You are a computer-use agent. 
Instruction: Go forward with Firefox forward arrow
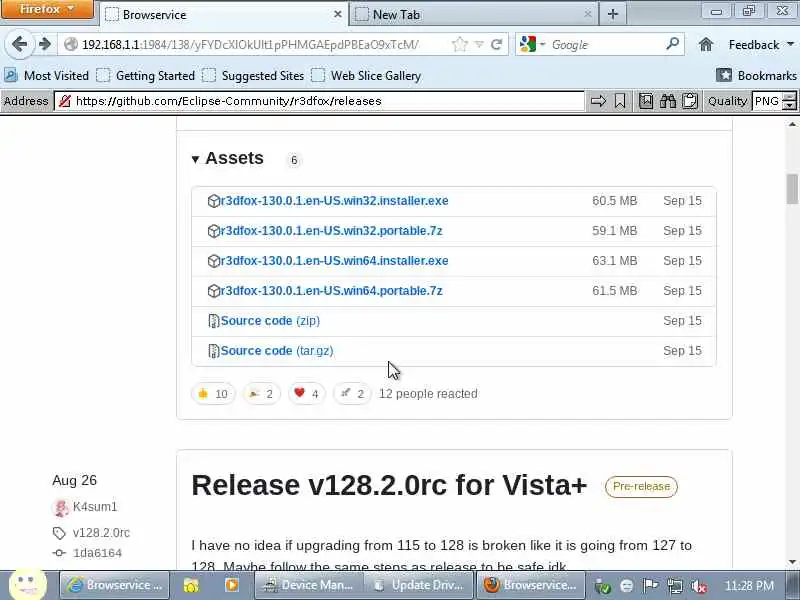45,44
